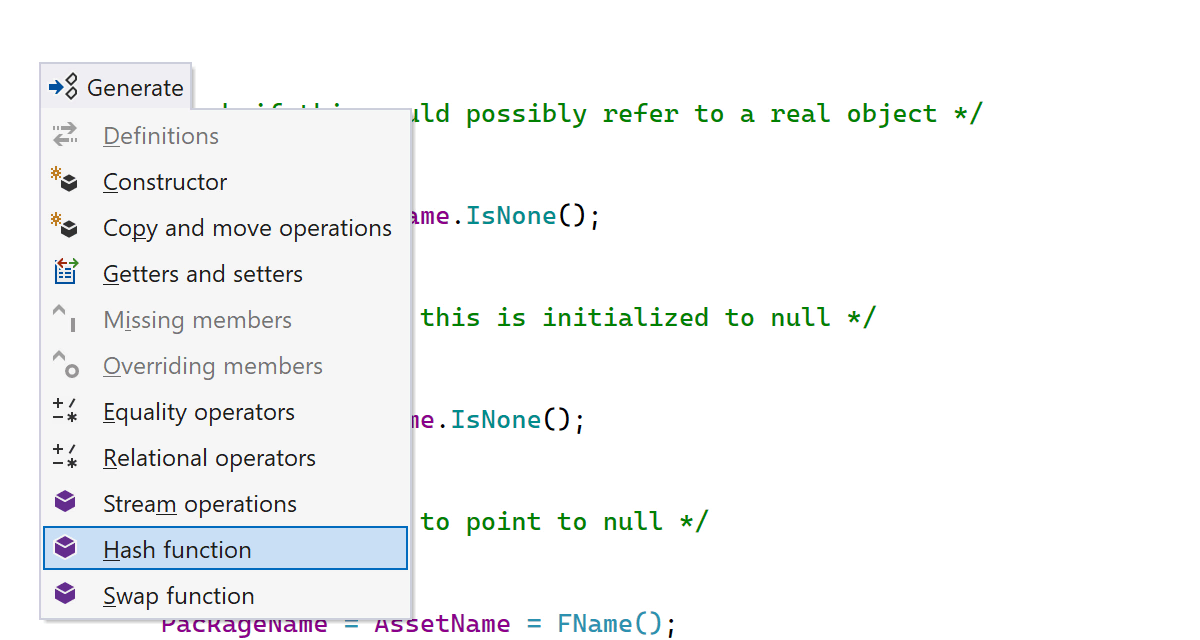This screenshot has width=1200, height=640.
Task: Select Stream operations menu item
Action: 200,504
